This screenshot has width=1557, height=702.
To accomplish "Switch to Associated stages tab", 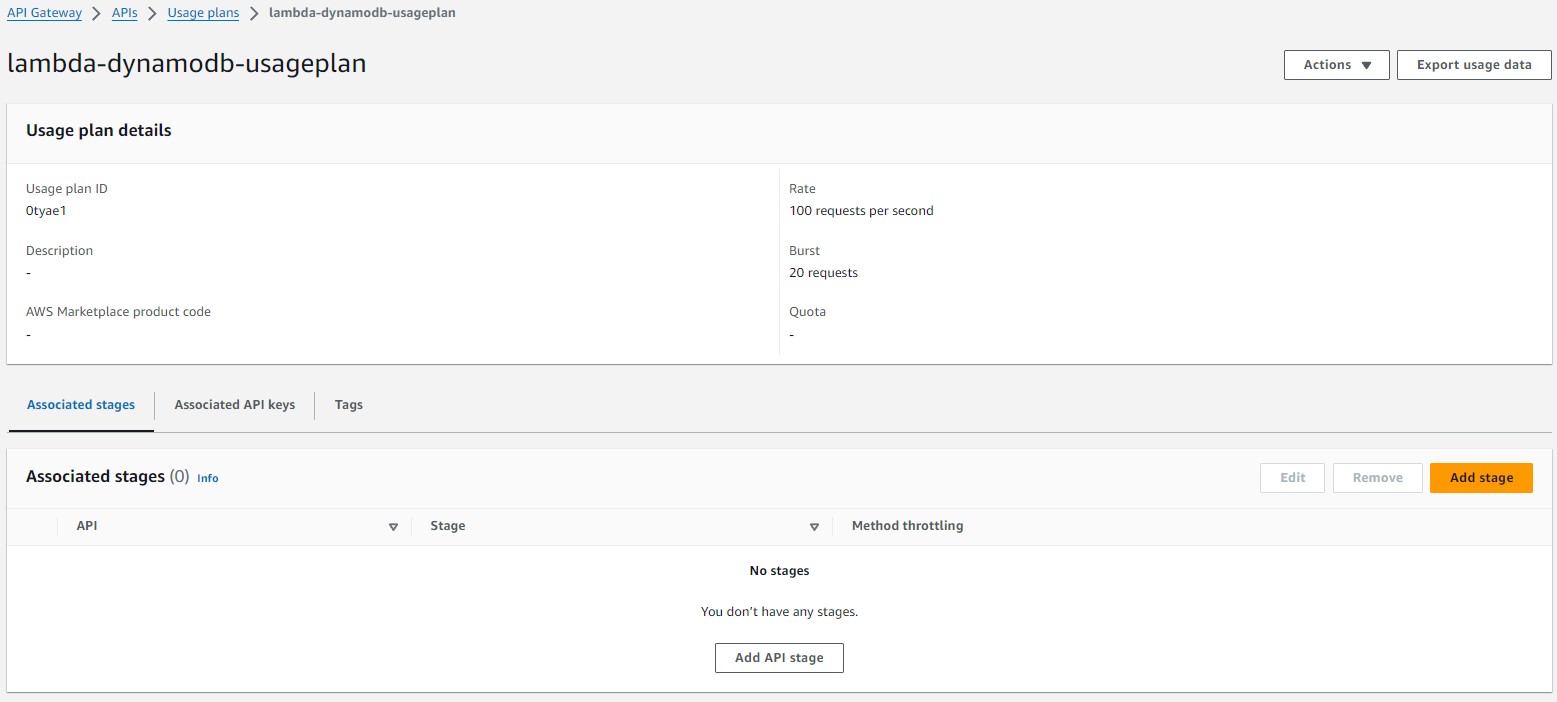I will [x=81, y=405].
